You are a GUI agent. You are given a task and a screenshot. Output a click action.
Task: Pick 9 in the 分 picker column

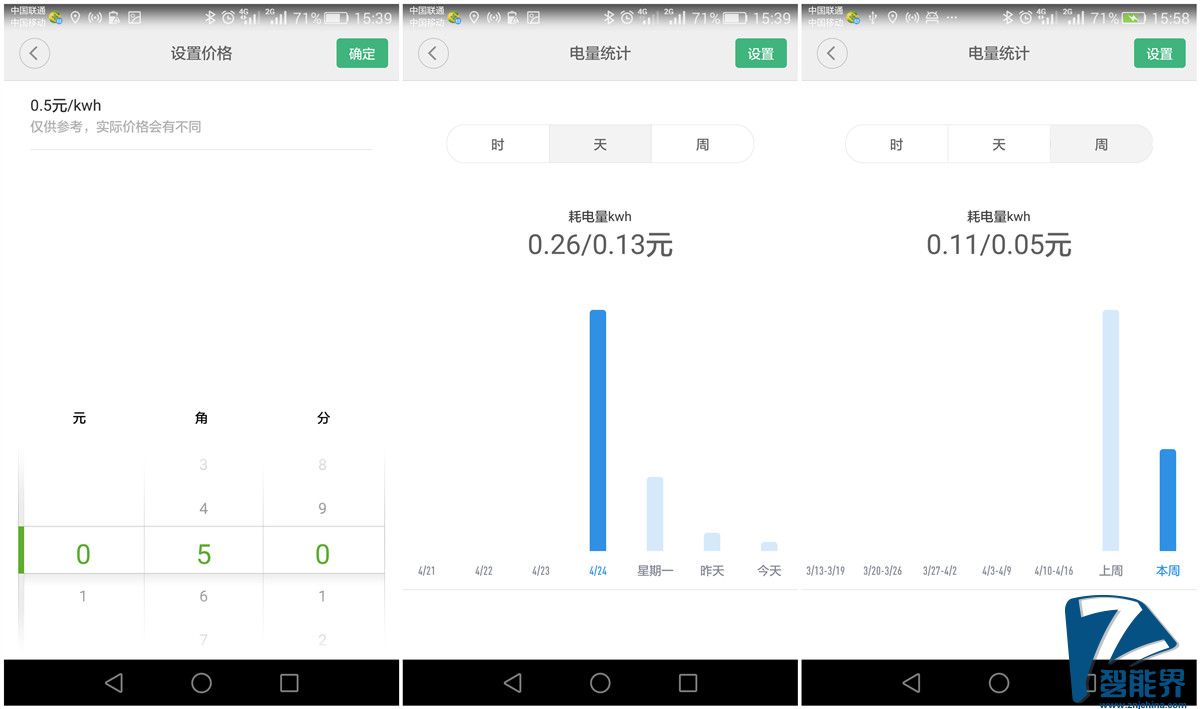[x=322, y=509]
